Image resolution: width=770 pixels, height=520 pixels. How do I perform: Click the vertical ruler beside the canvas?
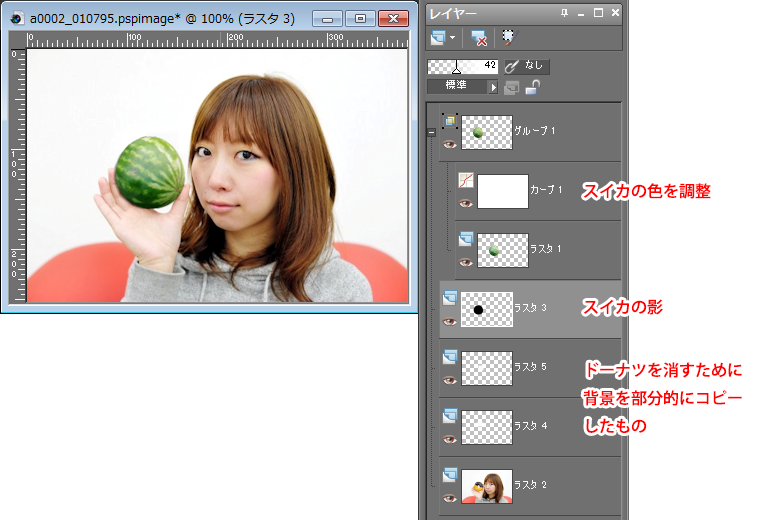(18, 175)
